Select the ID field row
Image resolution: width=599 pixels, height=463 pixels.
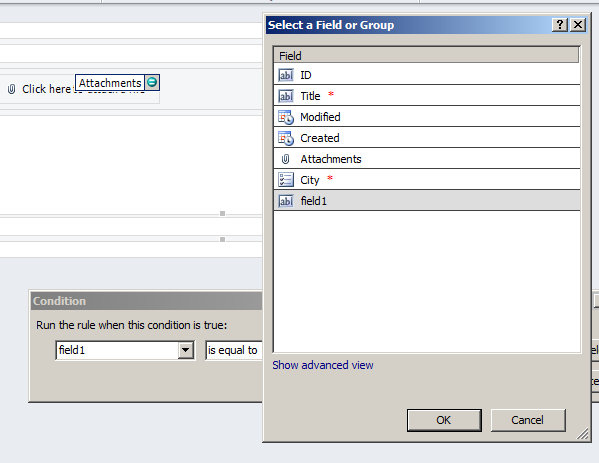tap(427, 74)
